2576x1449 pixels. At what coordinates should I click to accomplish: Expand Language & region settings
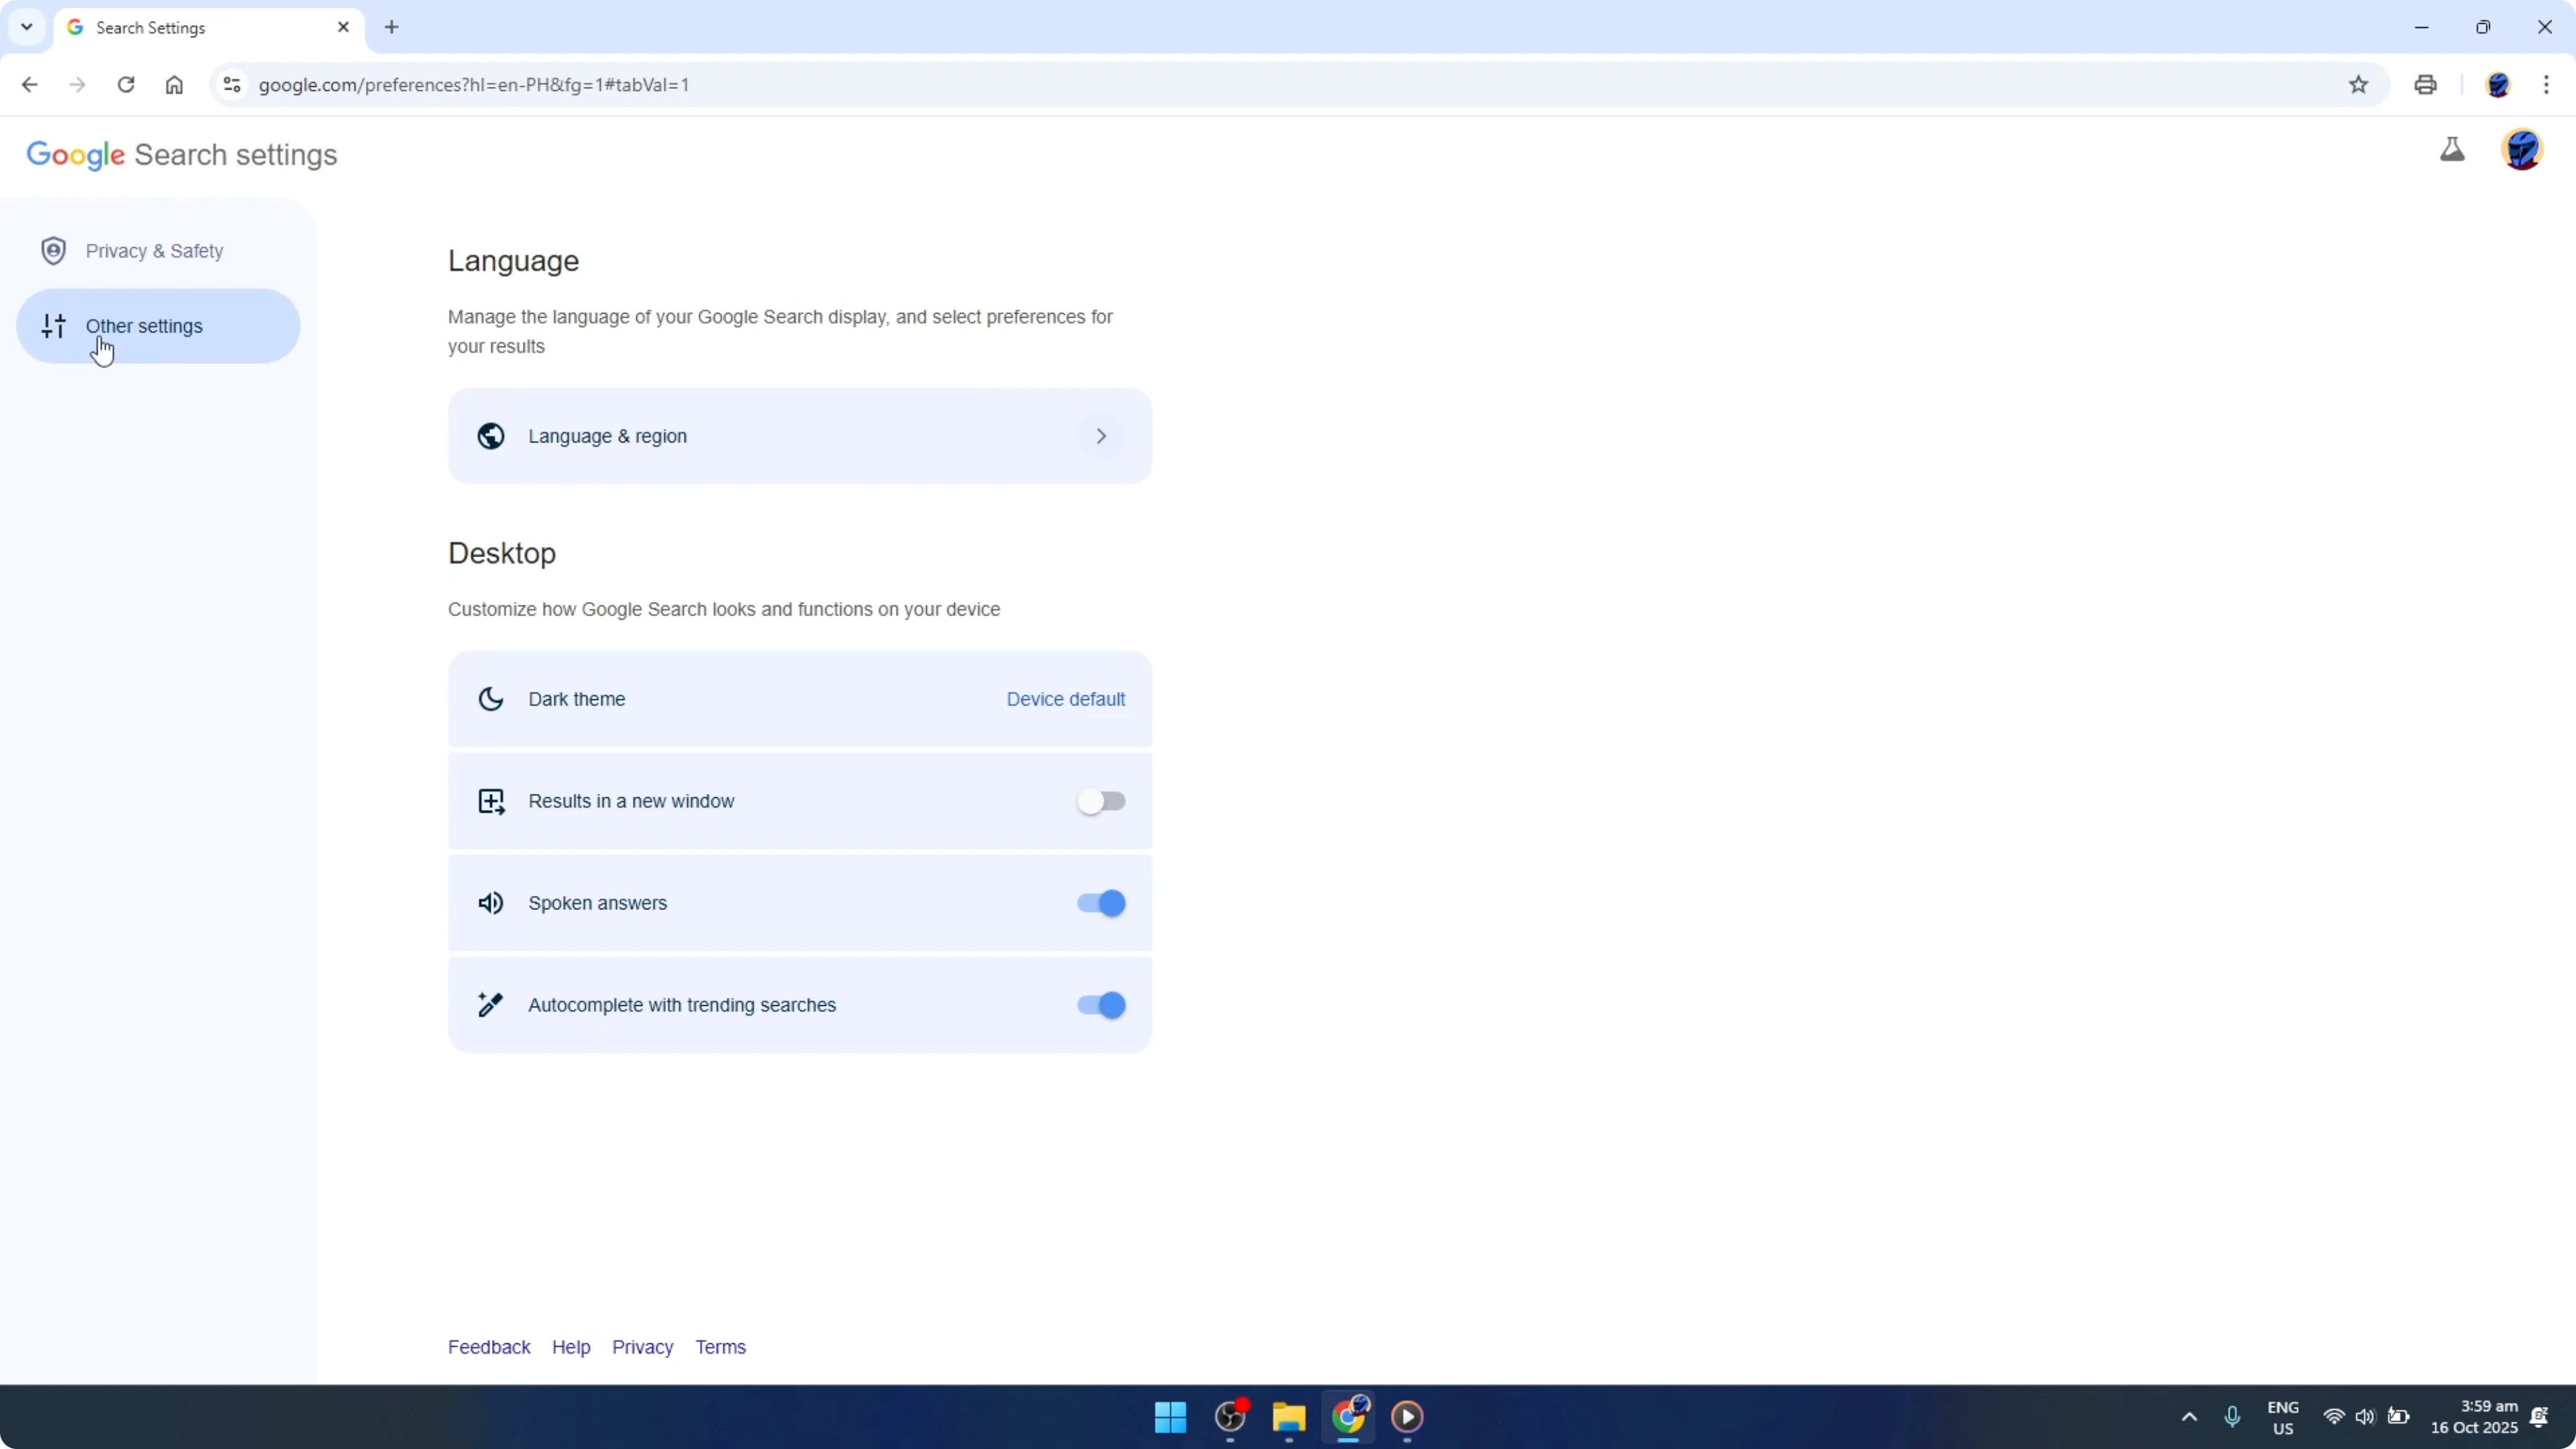click(x=1100, y=436)
